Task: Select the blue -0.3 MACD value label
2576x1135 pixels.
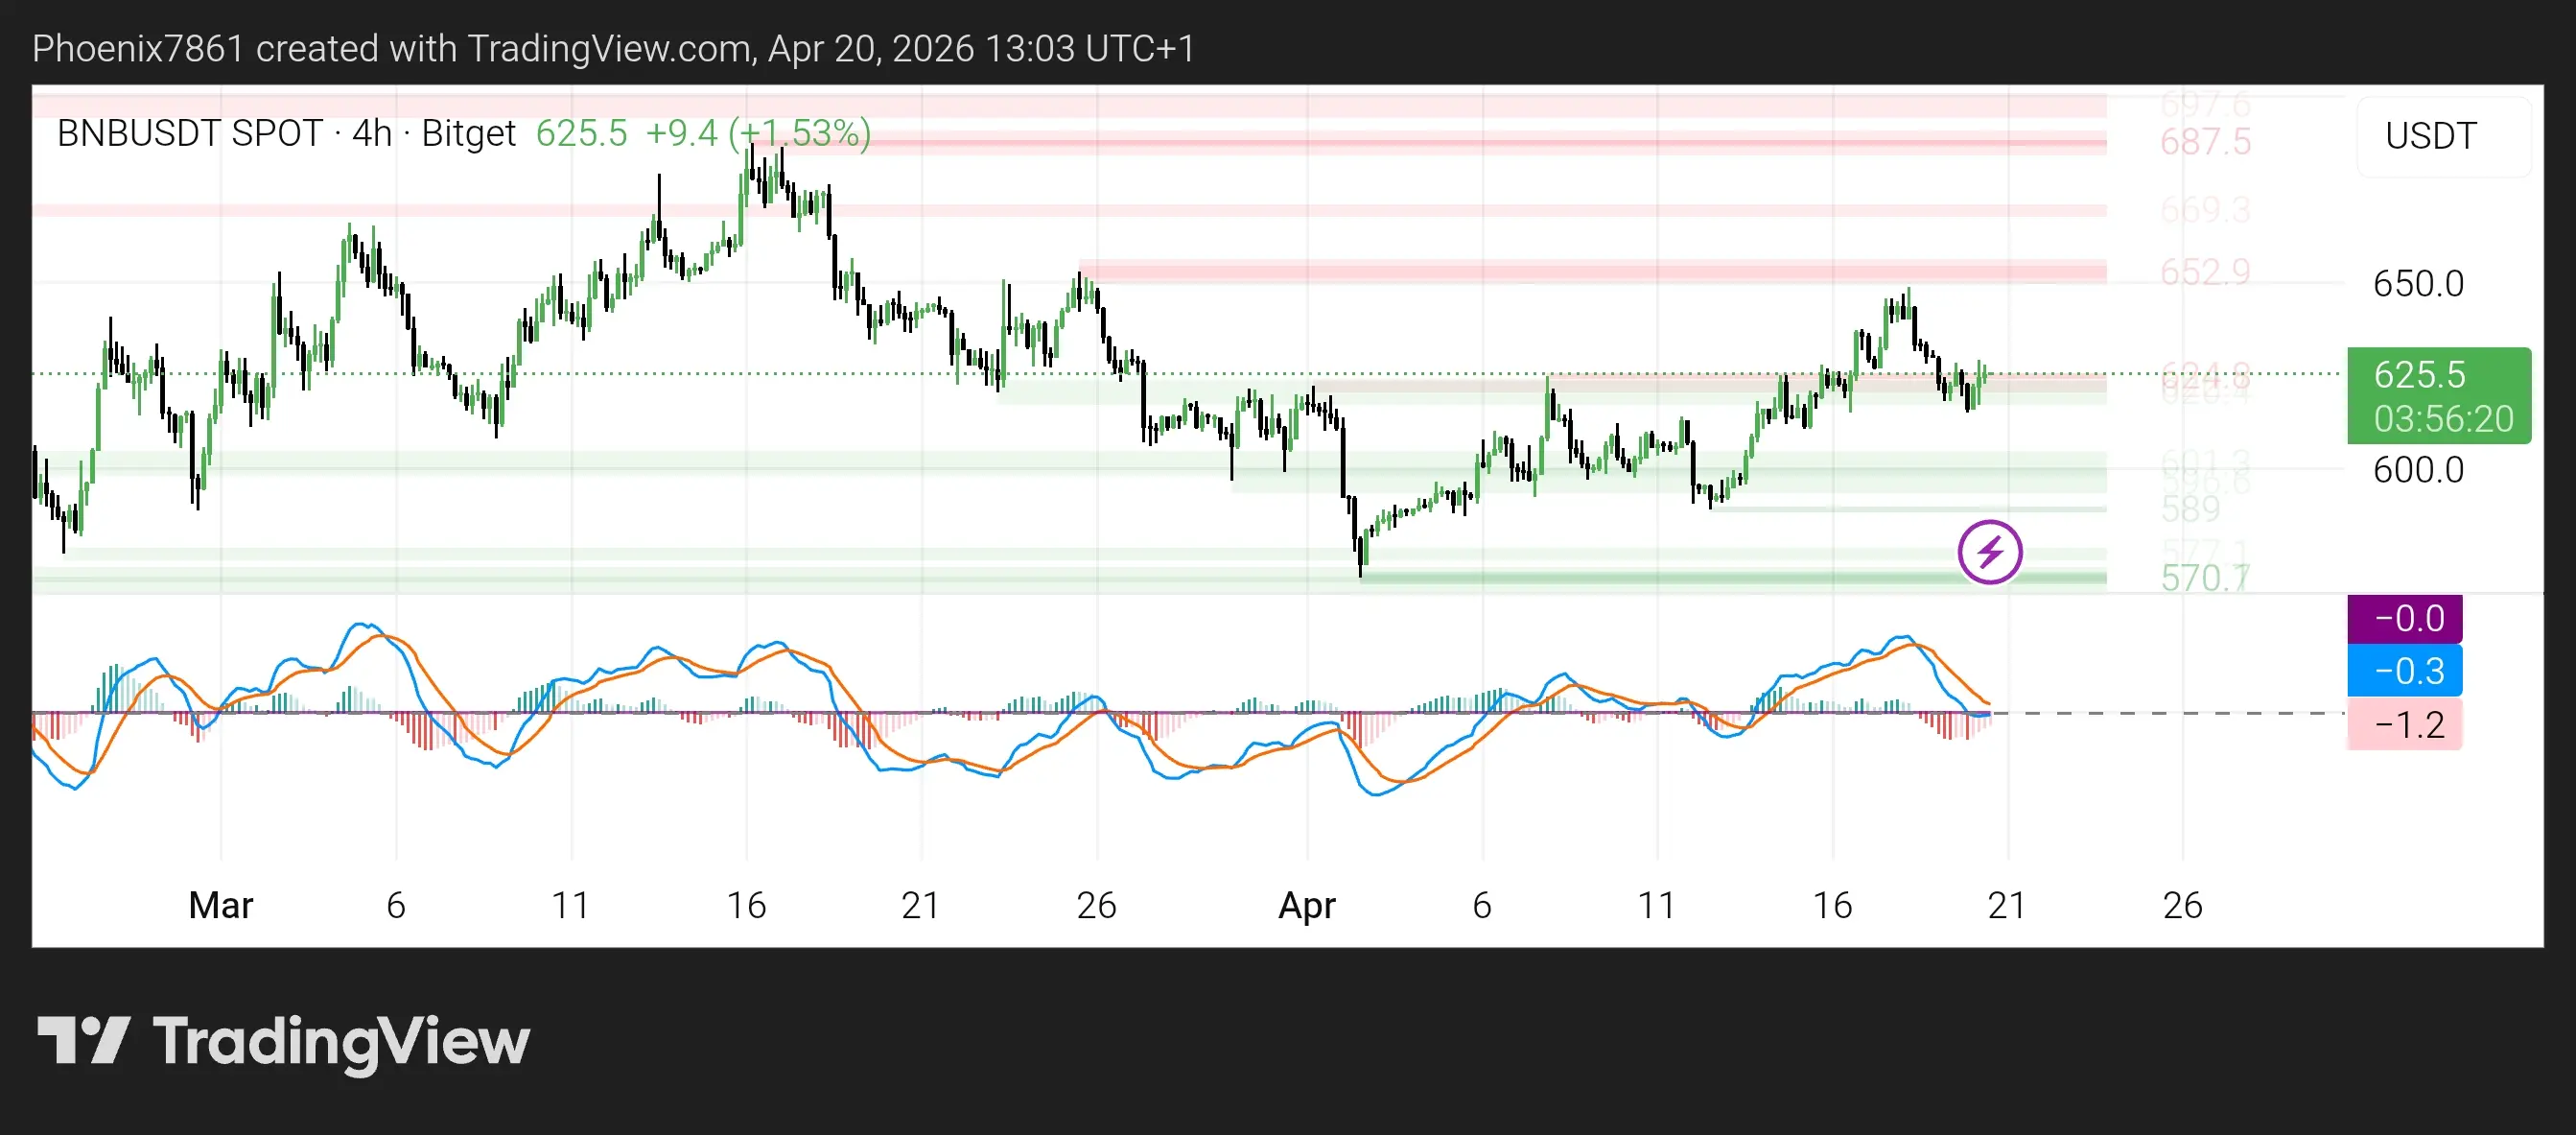Action: [x=2404, y=671]
